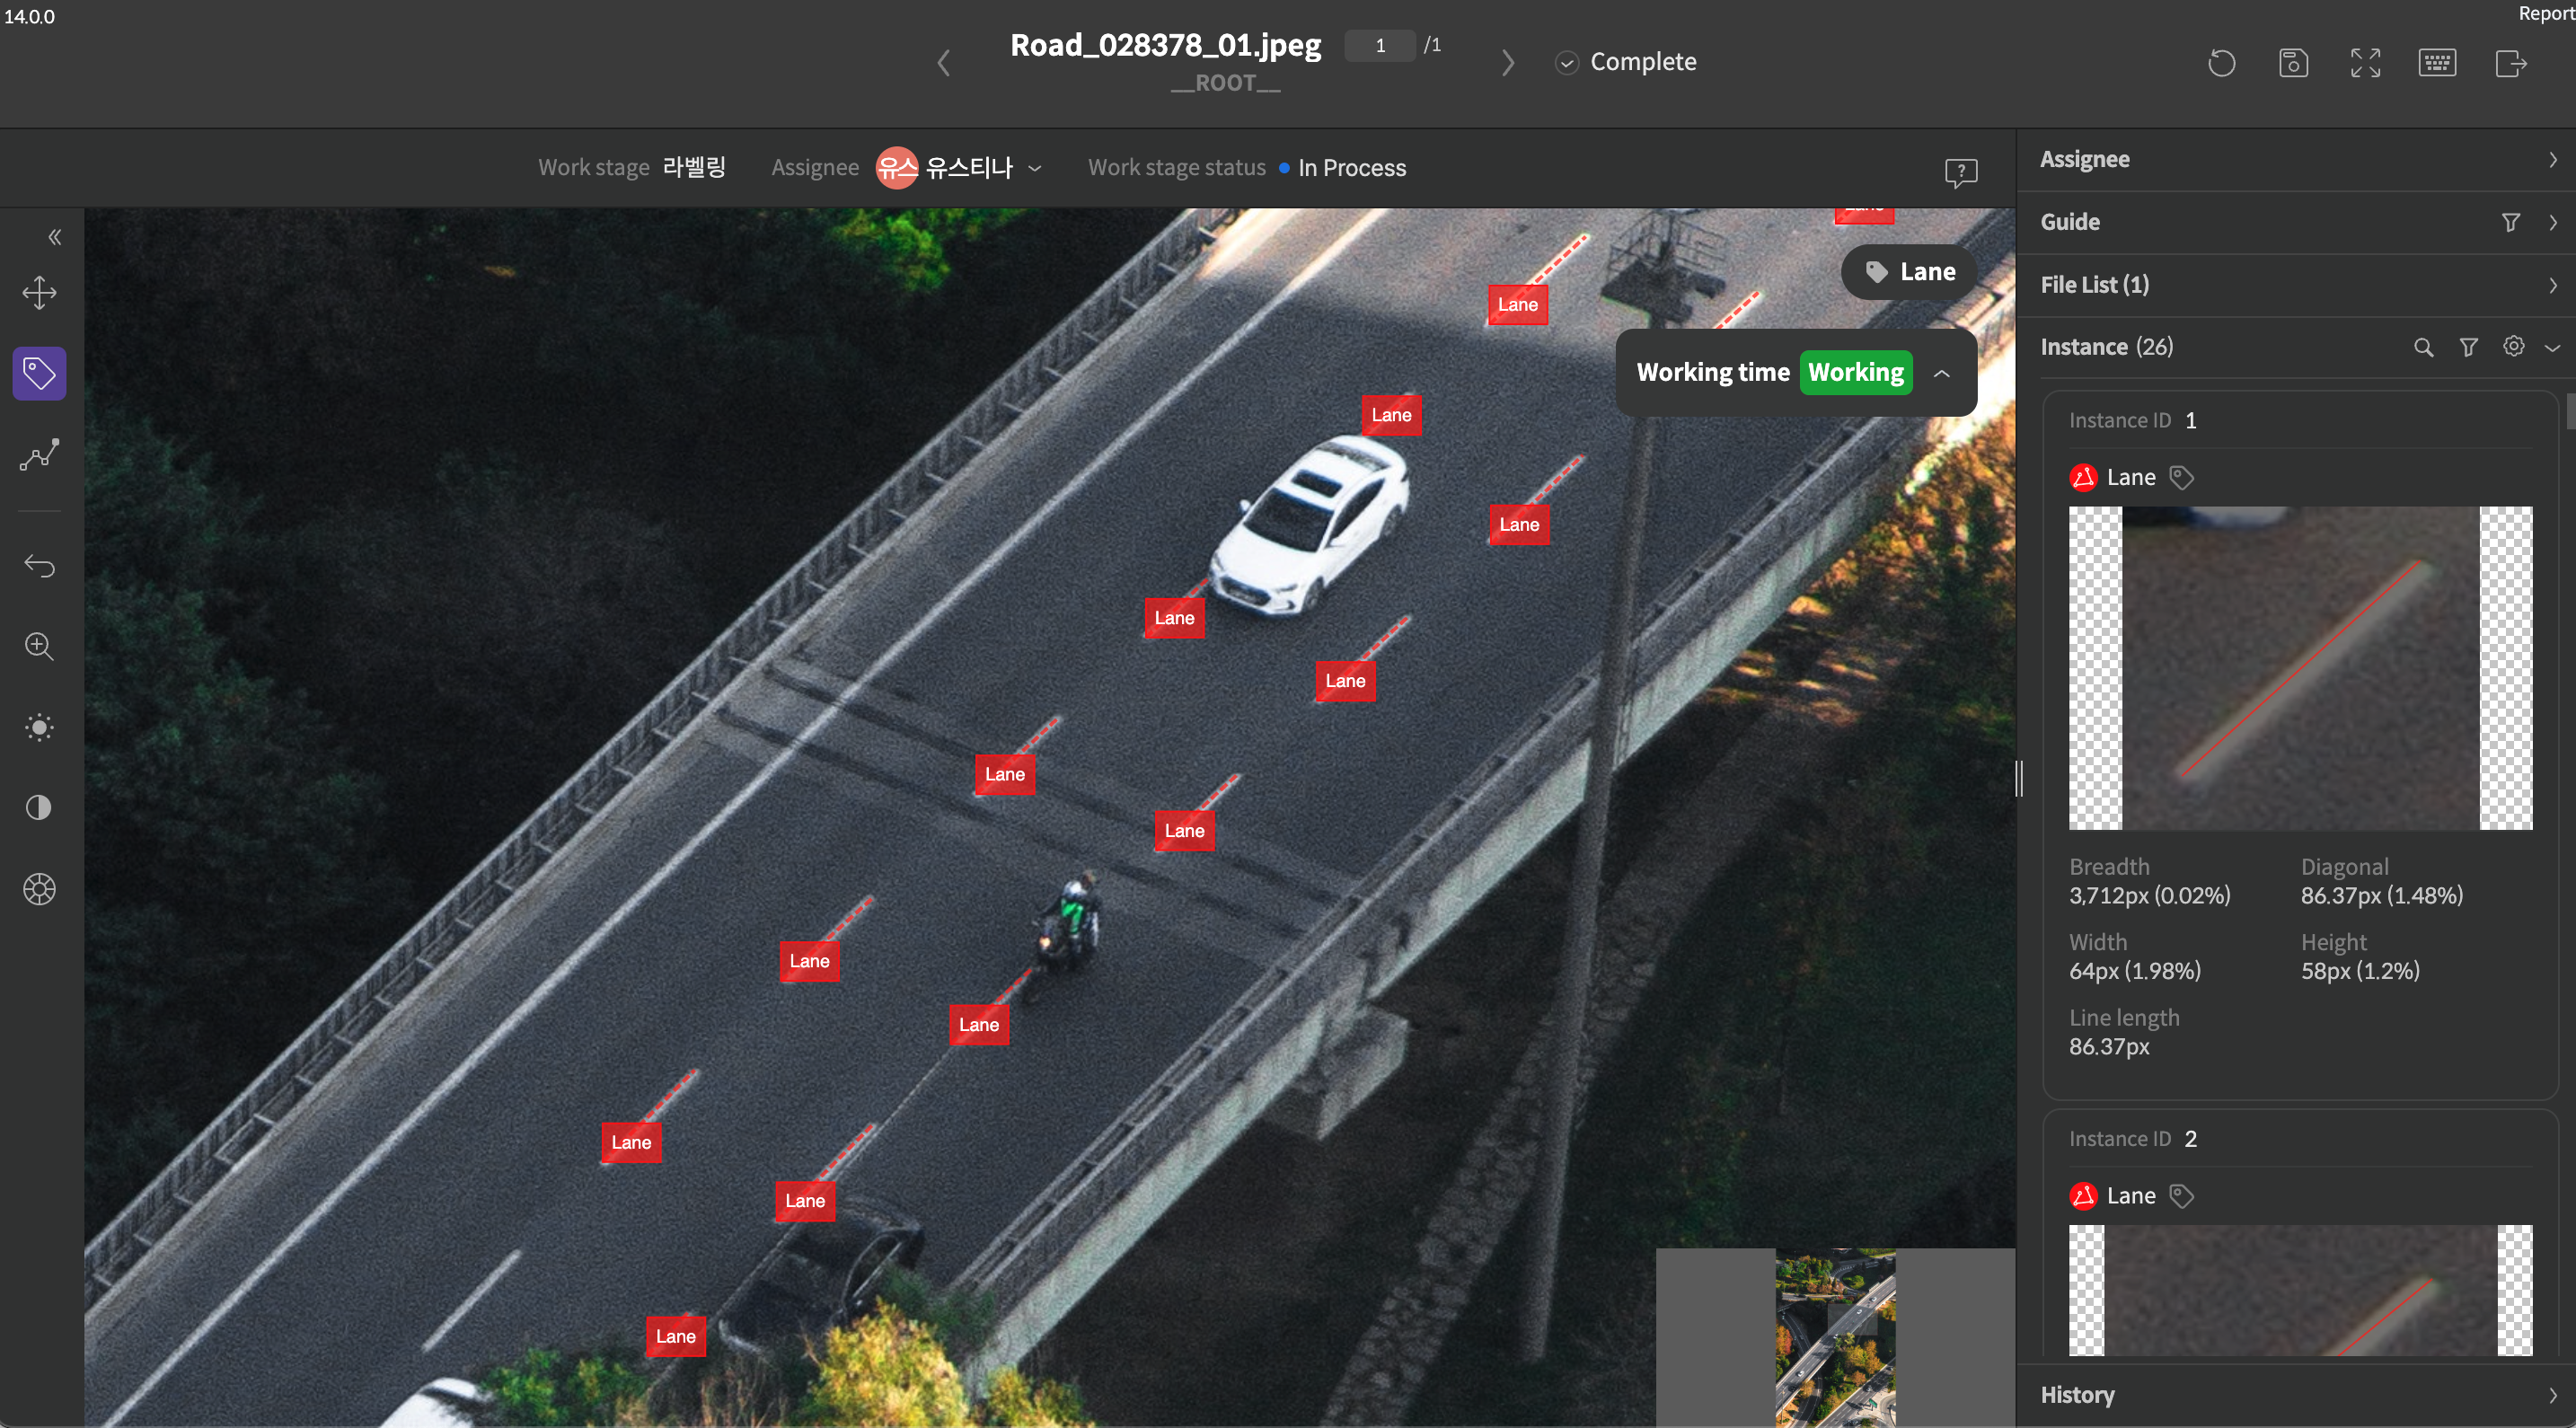The width and height of the screenshot is (2576, 1428).
Task: Click the minimap thumbnail preview
Action: 1835,1337
